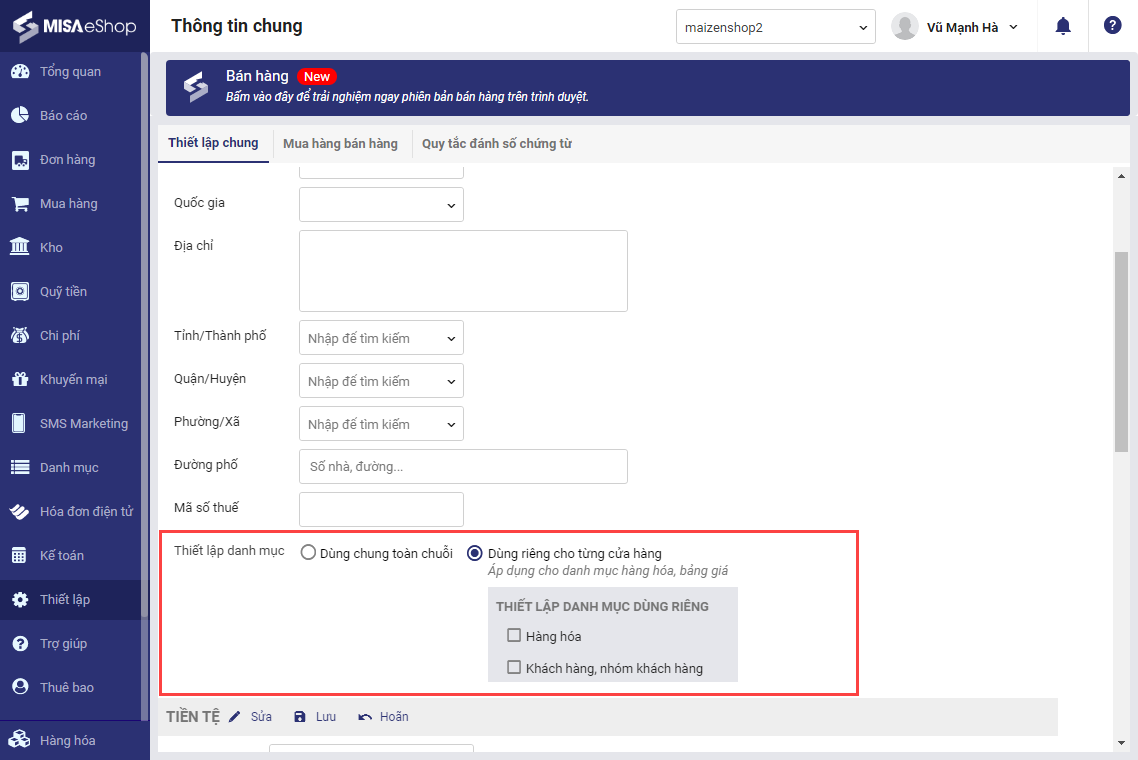Switch to Mua hàng bán hàng tab
Screen dimensions: 1138x760
coord(340,144)
